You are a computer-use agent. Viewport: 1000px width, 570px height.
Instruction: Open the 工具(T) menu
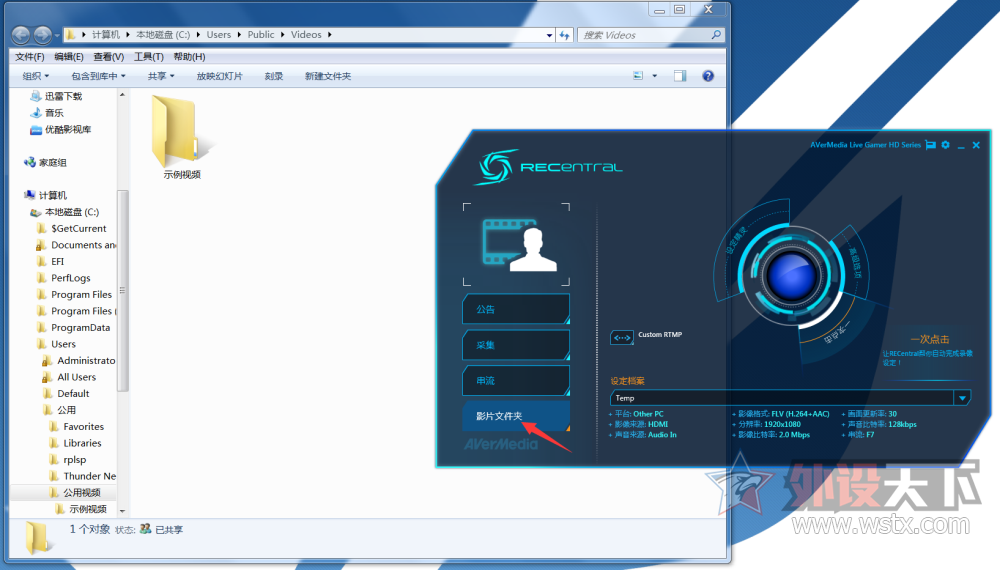pyautogui.click(x=149, y=57)
